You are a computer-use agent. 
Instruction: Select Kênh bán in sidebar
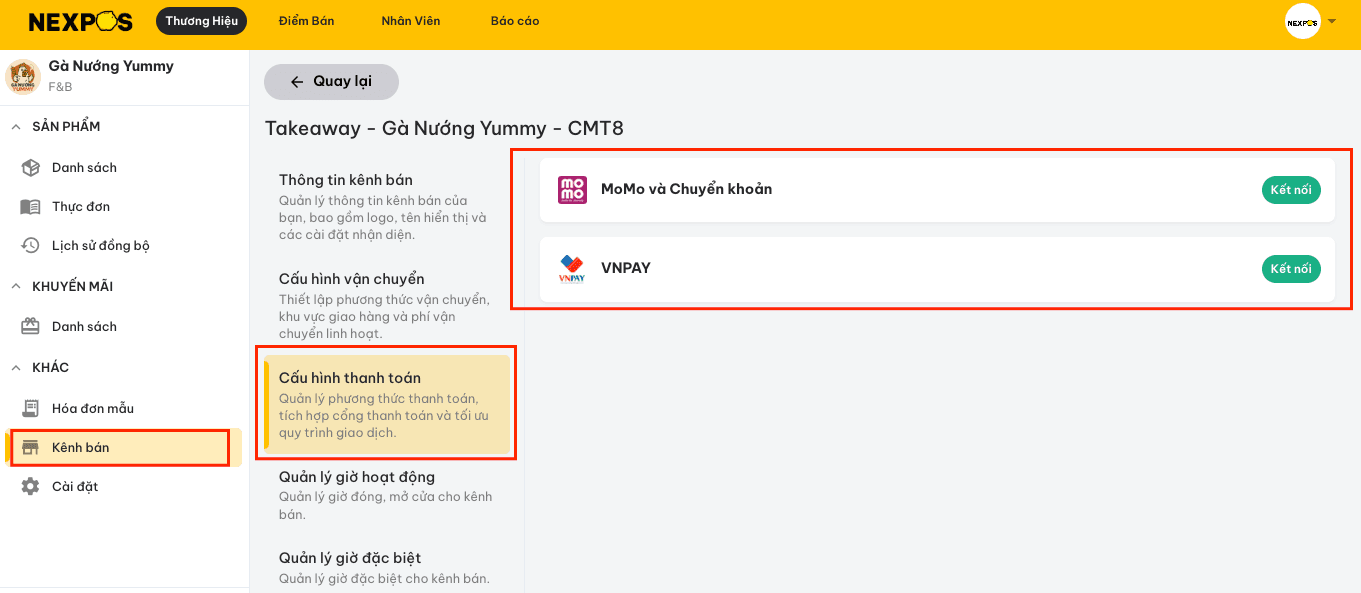pos(125,447)
